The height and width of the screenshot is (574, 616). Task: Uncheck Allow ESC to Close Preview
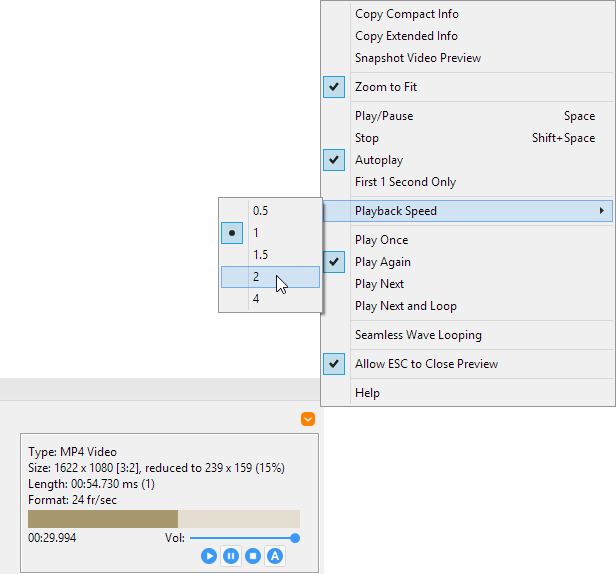tap(426, 364)
